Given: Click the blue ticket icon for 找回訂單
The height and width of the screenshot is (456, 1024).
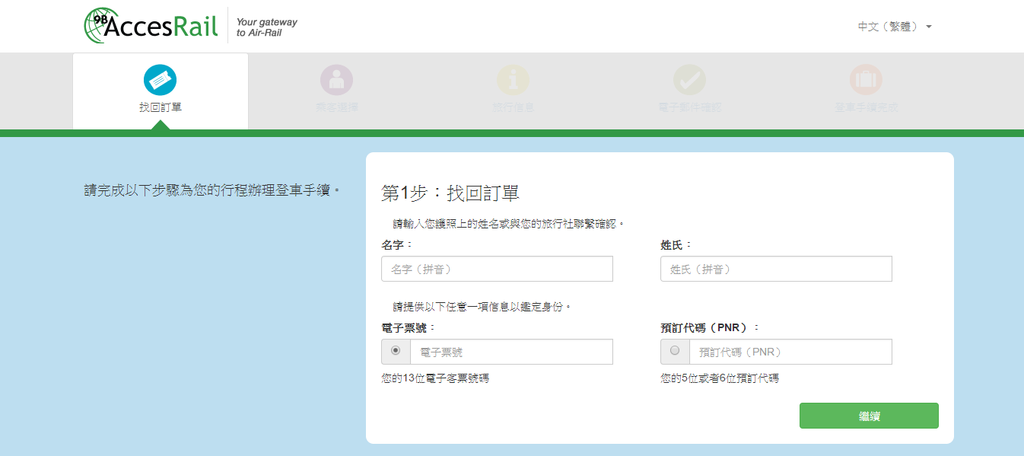Looking at the screenshot, I should click(160, 81).
